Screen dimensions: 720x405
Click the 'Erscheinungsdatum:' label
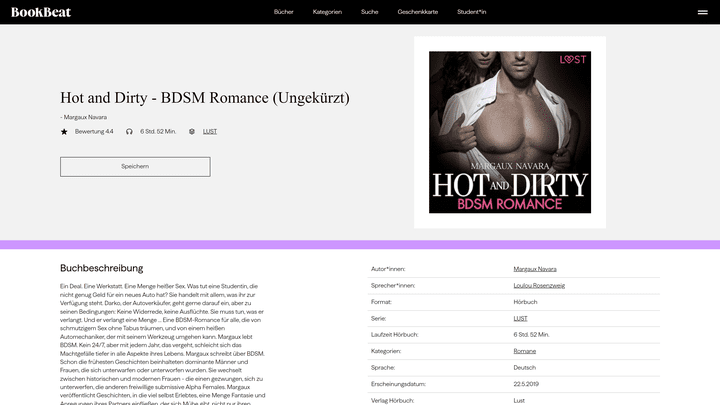(x=398, y=384)
